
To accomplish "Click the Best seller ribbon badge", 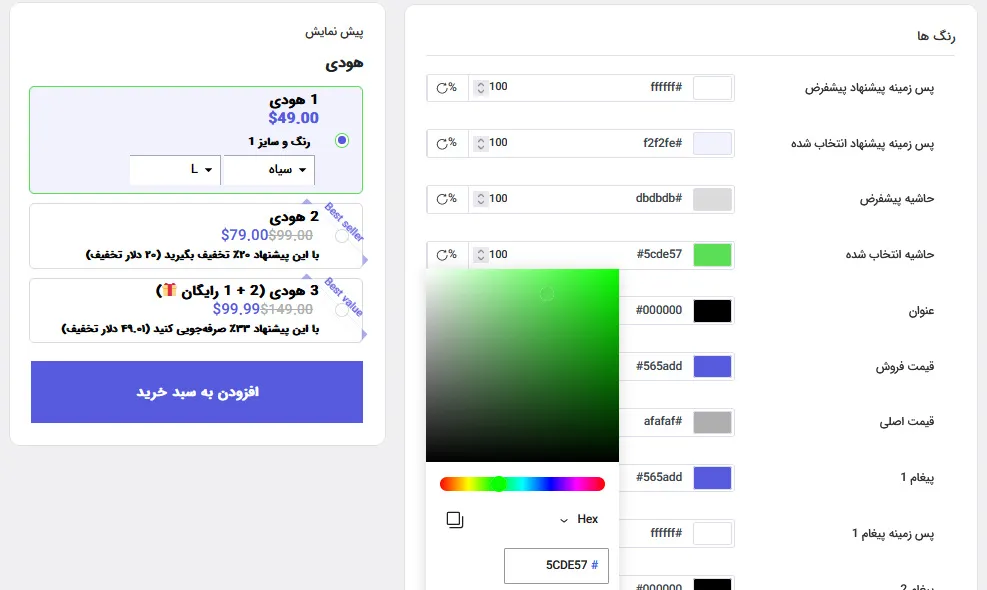I will (x=344, y=222).
